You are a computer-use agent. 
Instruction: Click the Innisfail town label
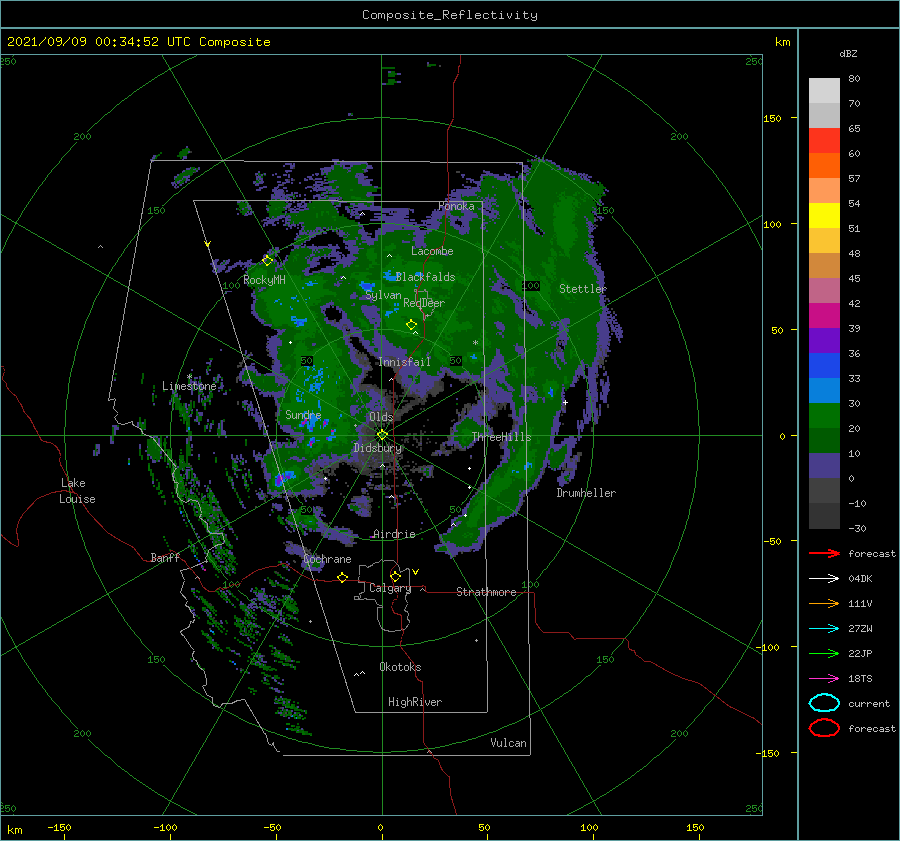tap(404, 362)
